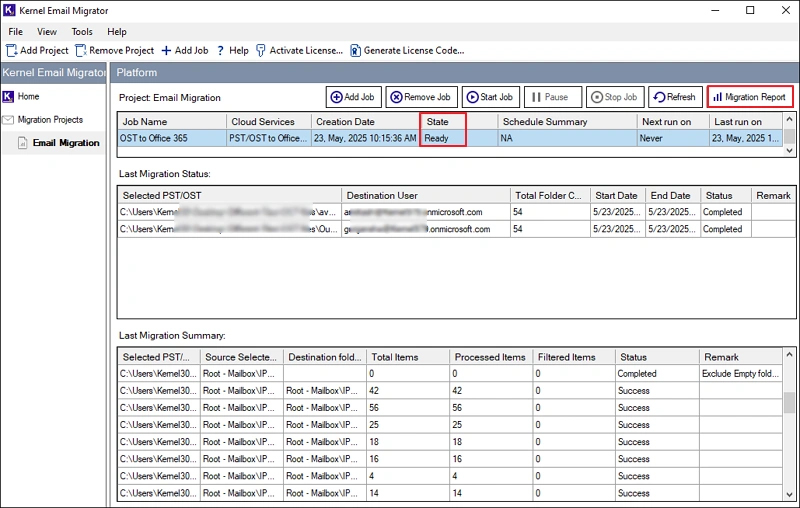Click the Creation Date column header
Screen dimensions: 800x508
click(x=365, y=122)
